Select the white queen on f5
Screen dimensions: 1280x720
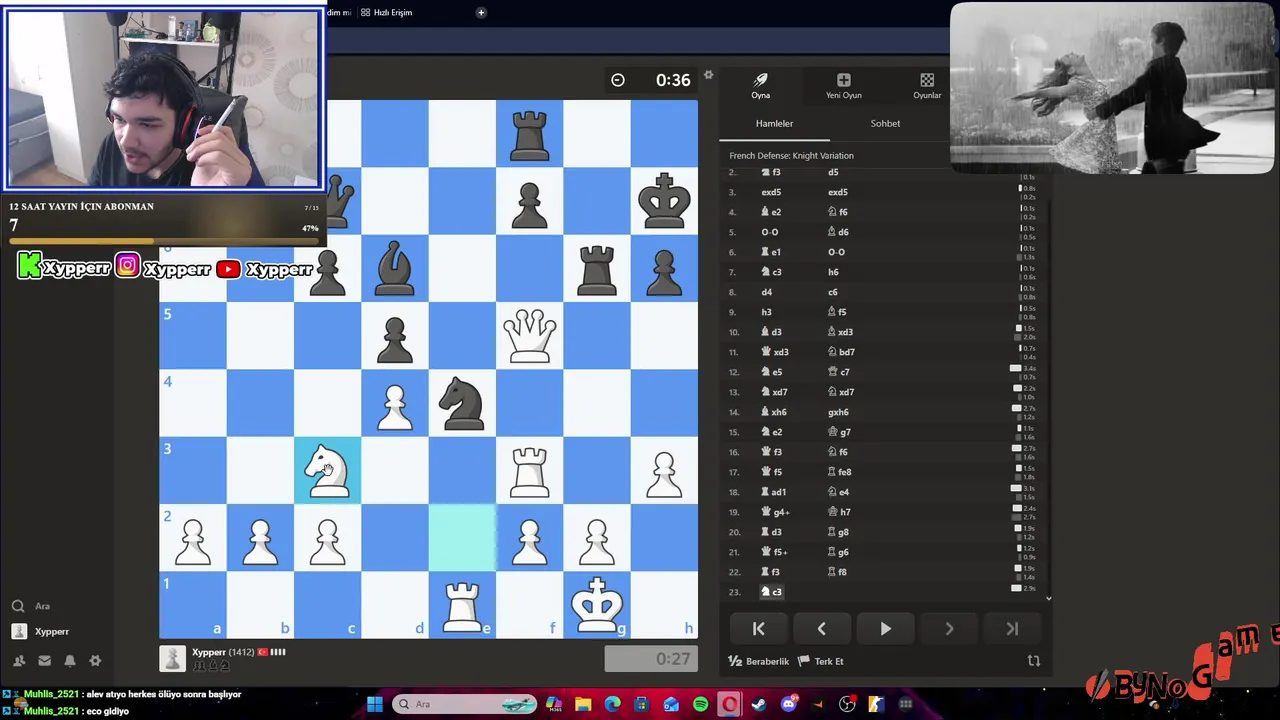(529, 335)
